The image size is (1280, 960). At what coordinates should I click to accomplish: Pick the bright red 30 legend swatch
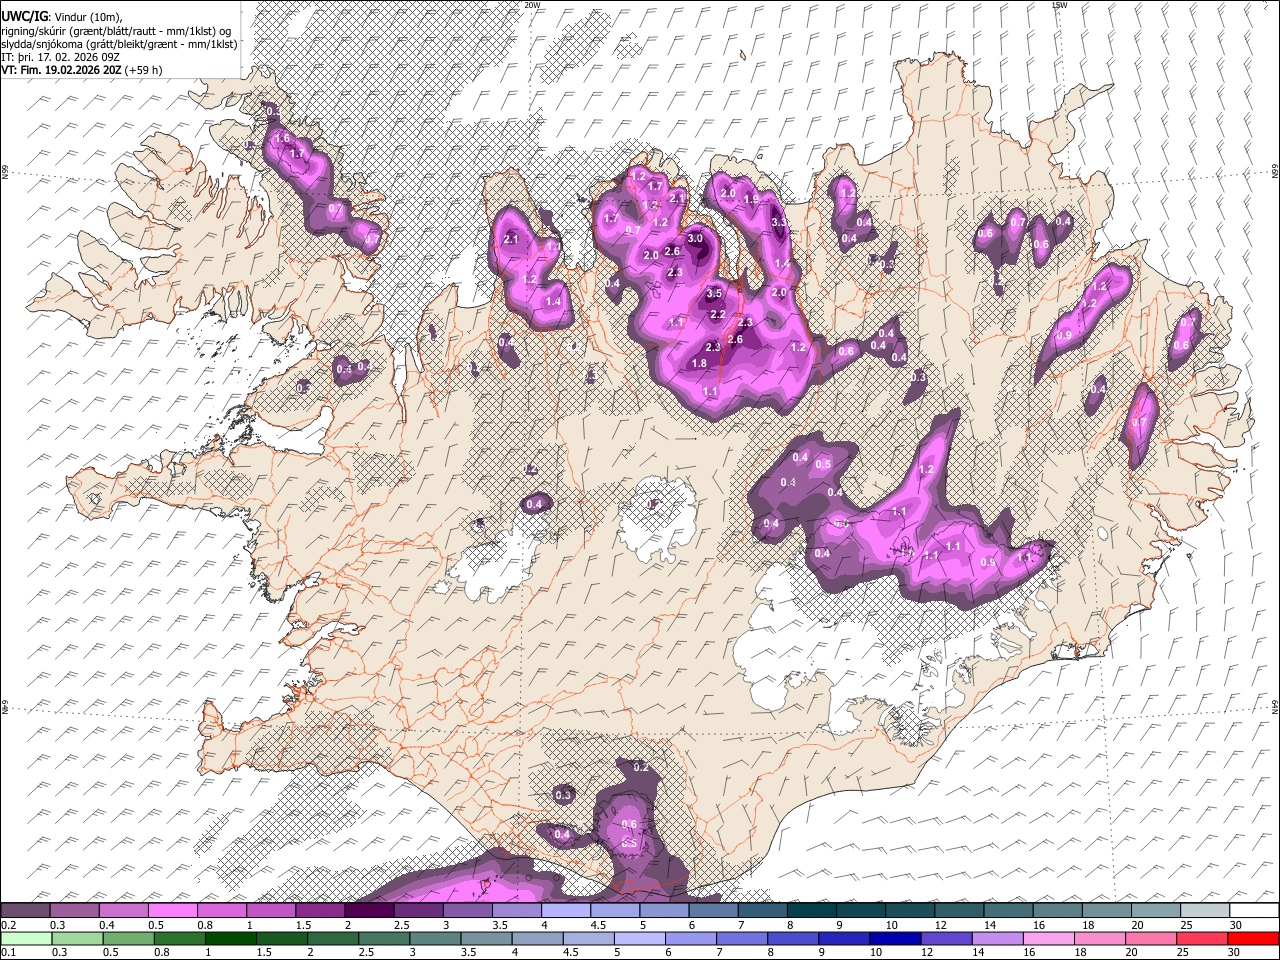pyautogui.click(x=1254, y=938)
